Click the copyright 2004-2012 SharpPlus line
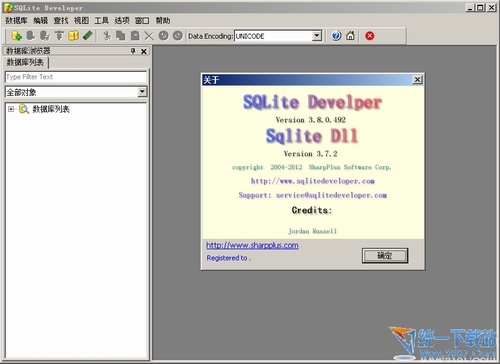This screenshot has width=500, height=364. (x=311, y=167)
